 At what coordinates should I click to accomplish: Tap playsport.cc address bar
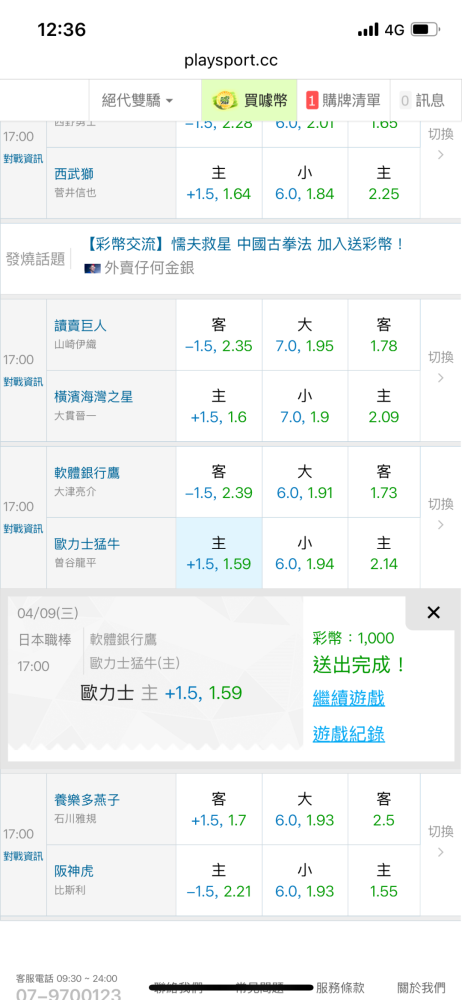(x=231, y=61)
